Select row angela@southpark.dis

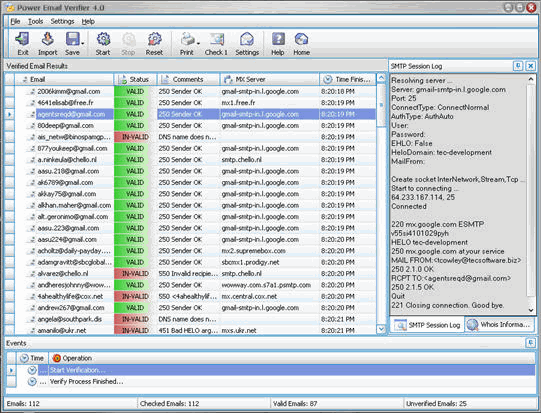[195, 319]
